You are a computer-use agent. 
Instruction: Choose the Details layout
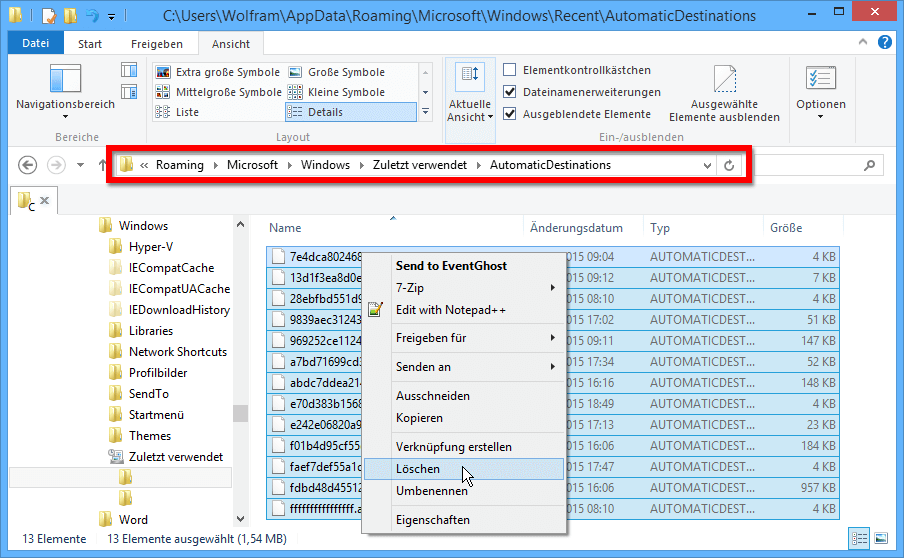[x=351, y=112]
